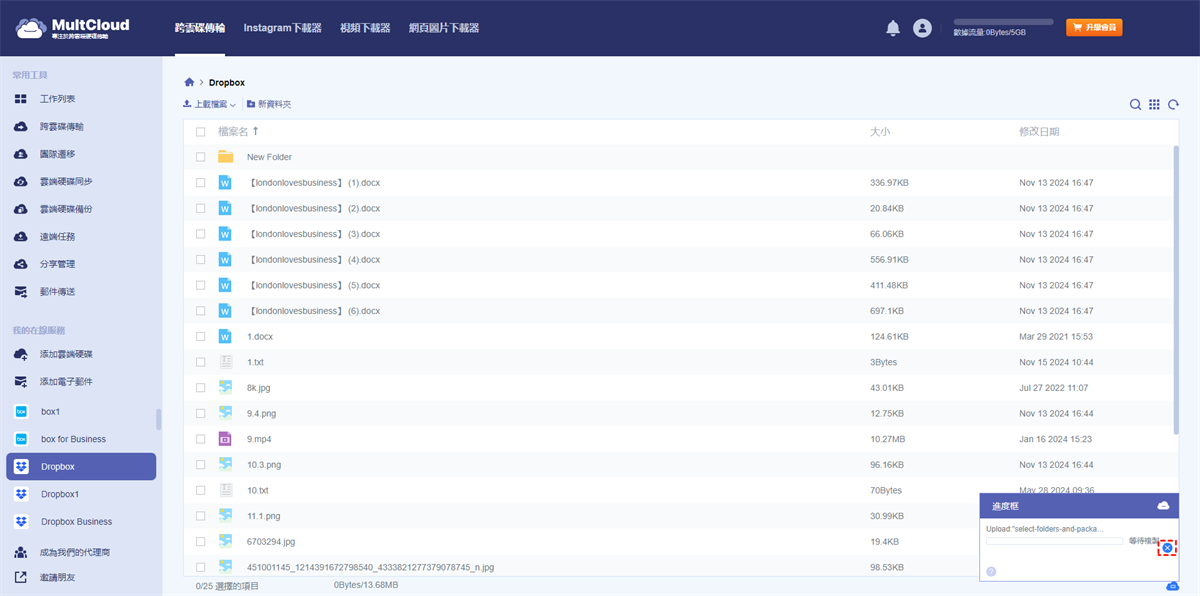Viewport: 1200px width, 596px height.
Task: Refresh the Dropbox file list
Action: pos(1173,104)
